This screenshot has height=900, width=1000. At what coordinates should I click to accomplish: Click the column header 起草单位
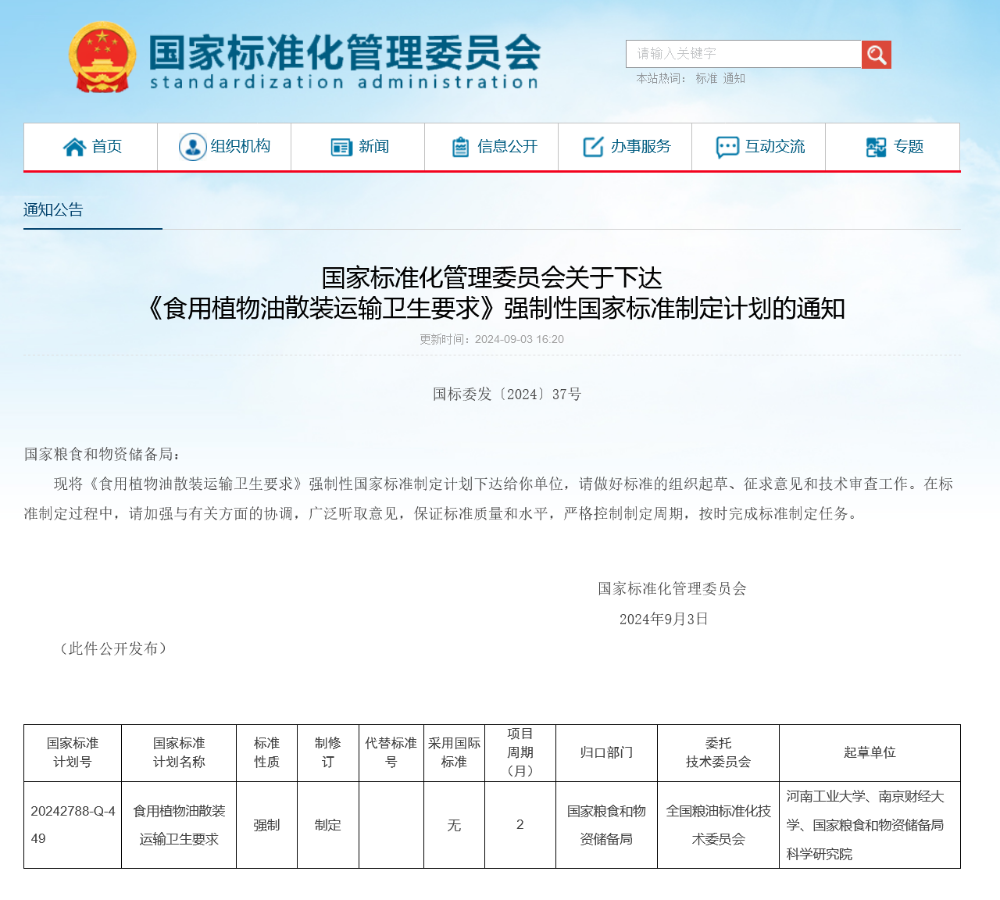click(870, 753)
